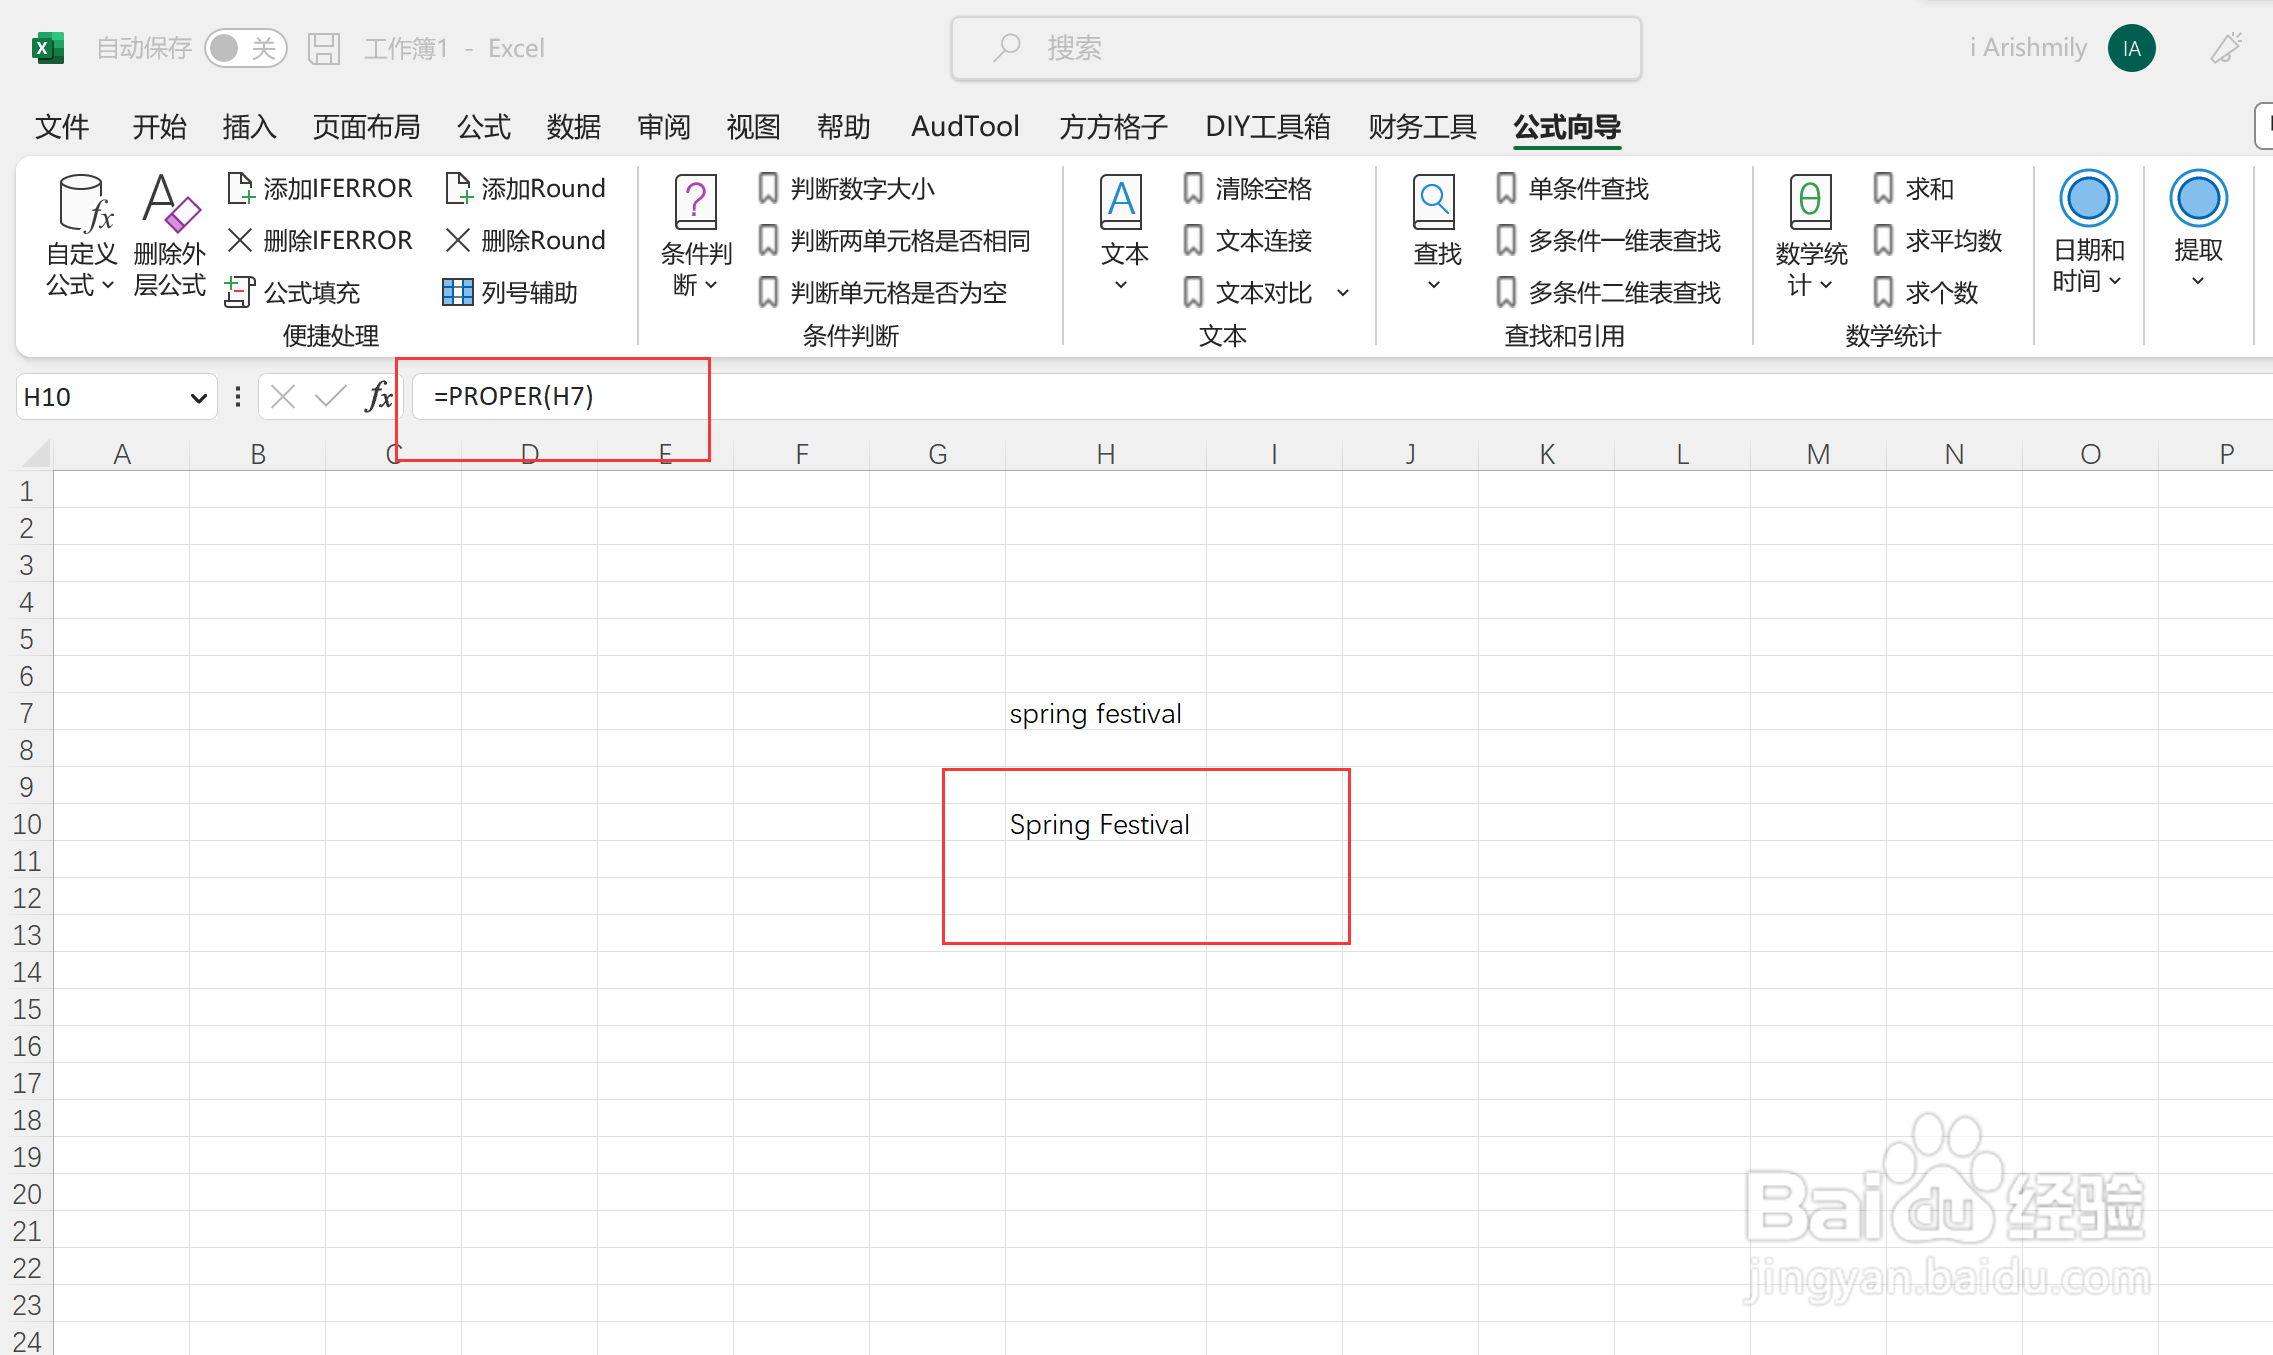Image resolution: width=2273 pixels, height=1355 pixels.
Task: Select 求个数 count formula
Action: tap(1926, 292)
